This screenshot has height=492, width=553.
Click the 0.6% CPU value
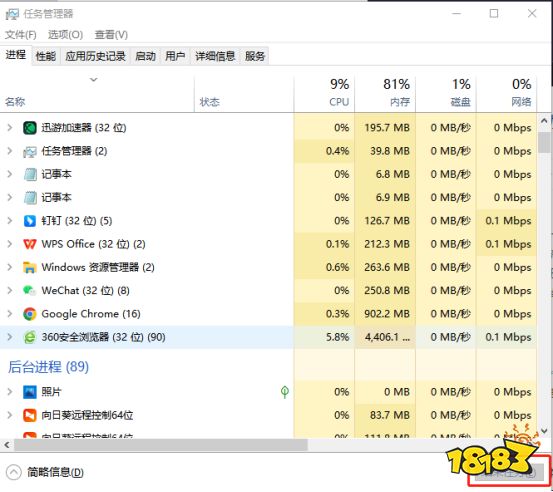point(338,267)
